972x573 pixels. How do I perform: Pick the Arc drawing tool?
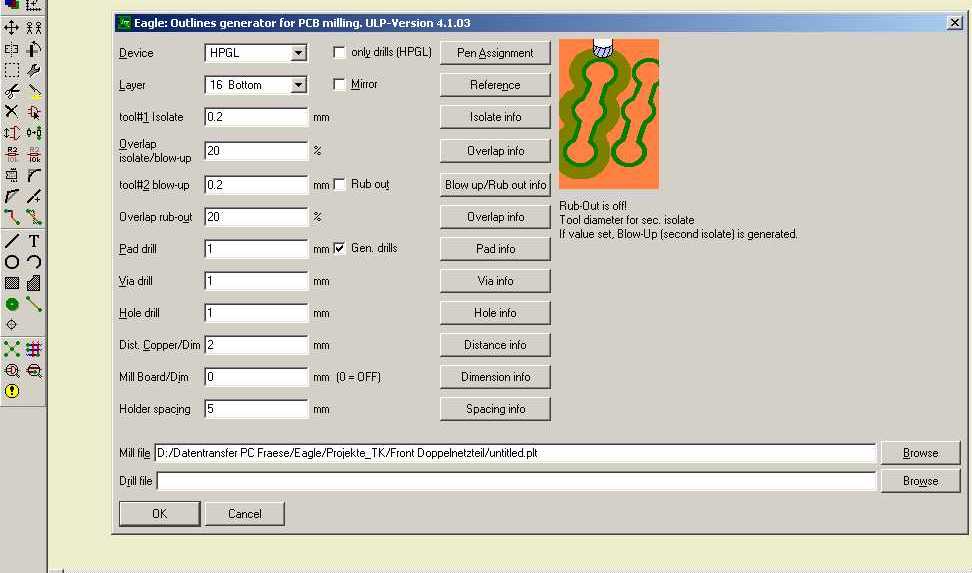coord(34,262)
